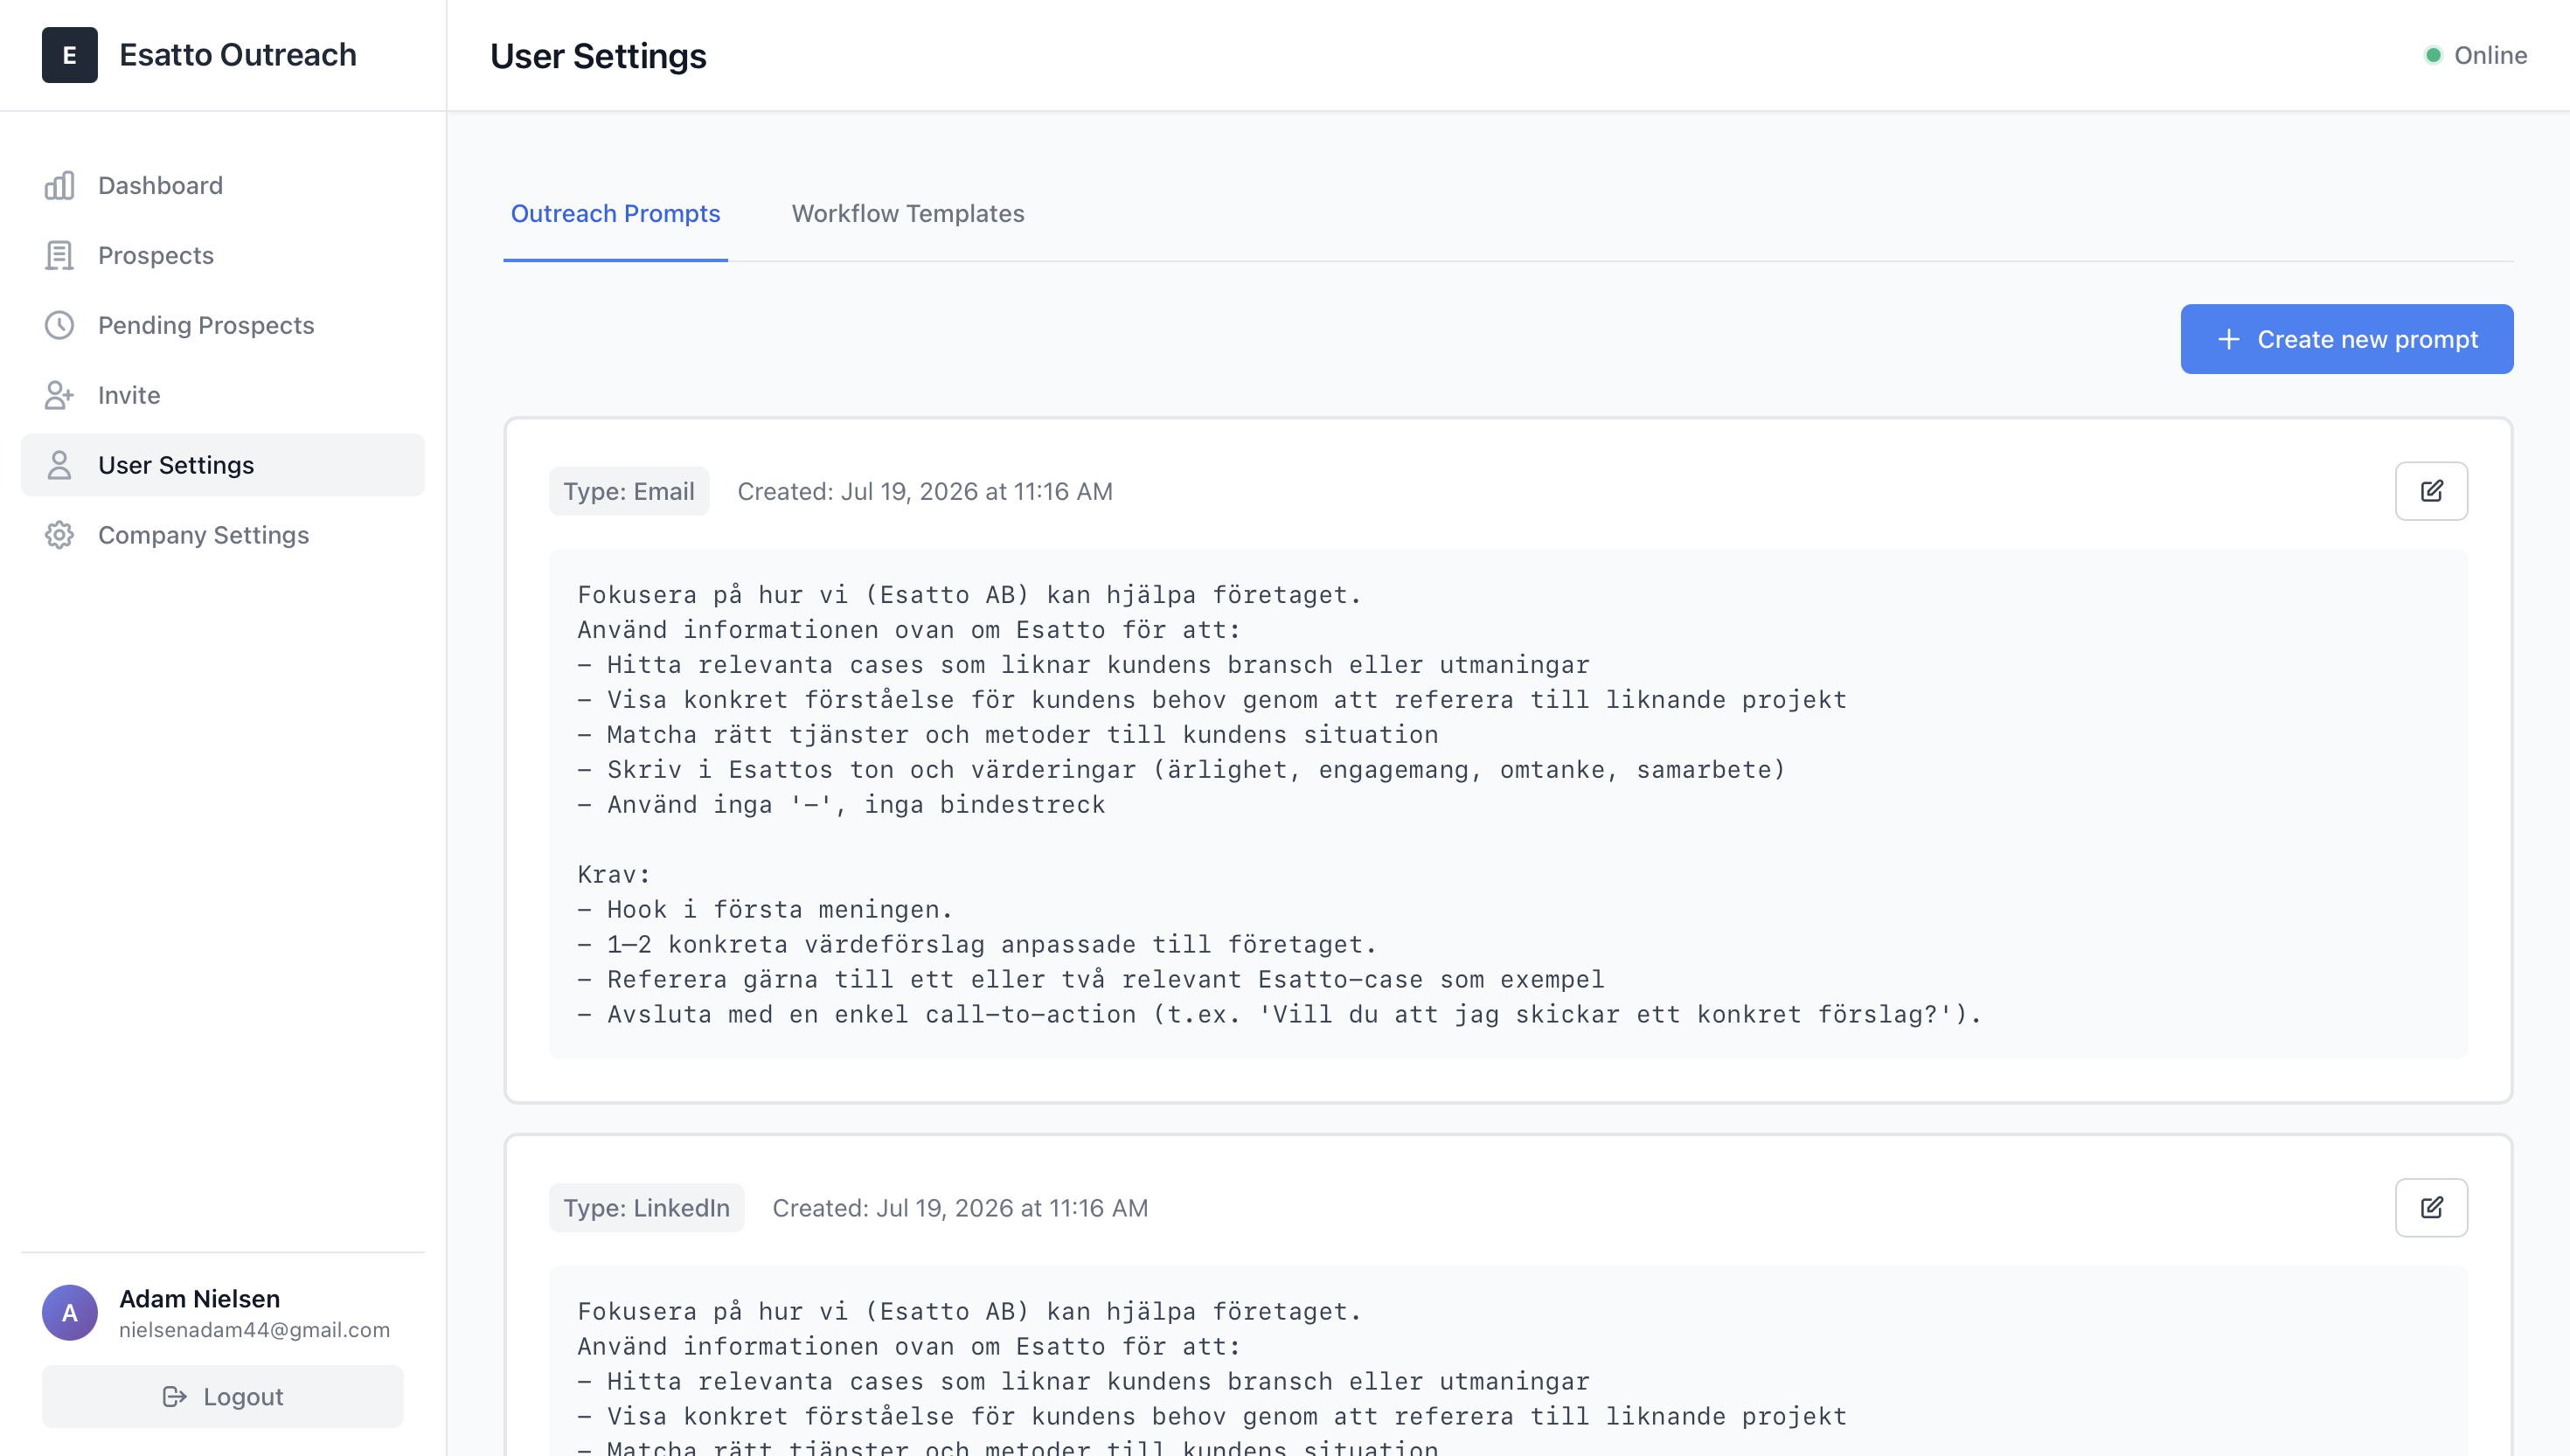Click the Esatto Outreach brand title

click(x=238, y=55)
